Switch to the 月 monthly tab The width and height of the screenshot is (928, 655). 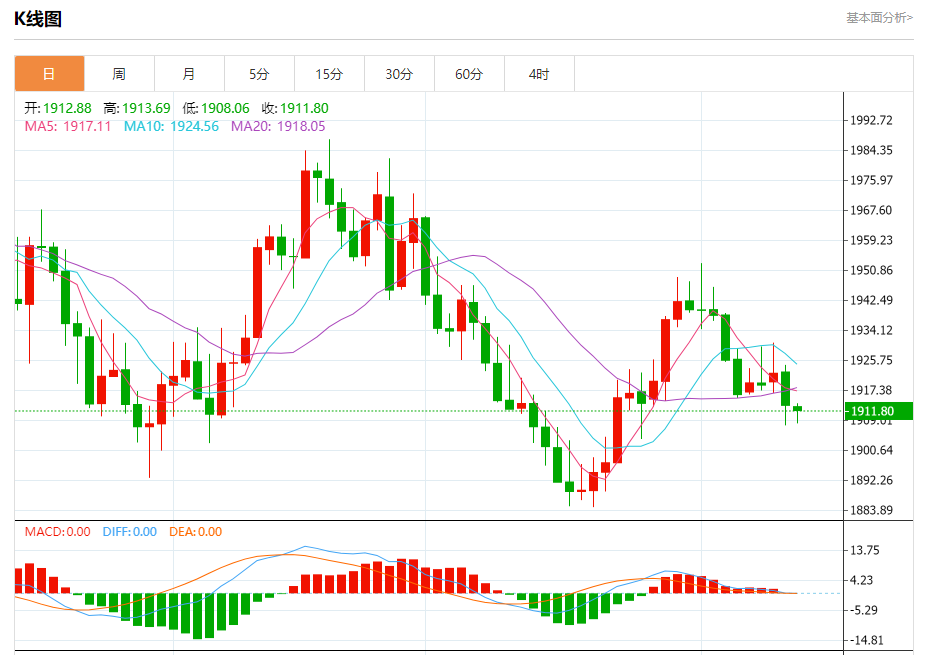point(189,74)
